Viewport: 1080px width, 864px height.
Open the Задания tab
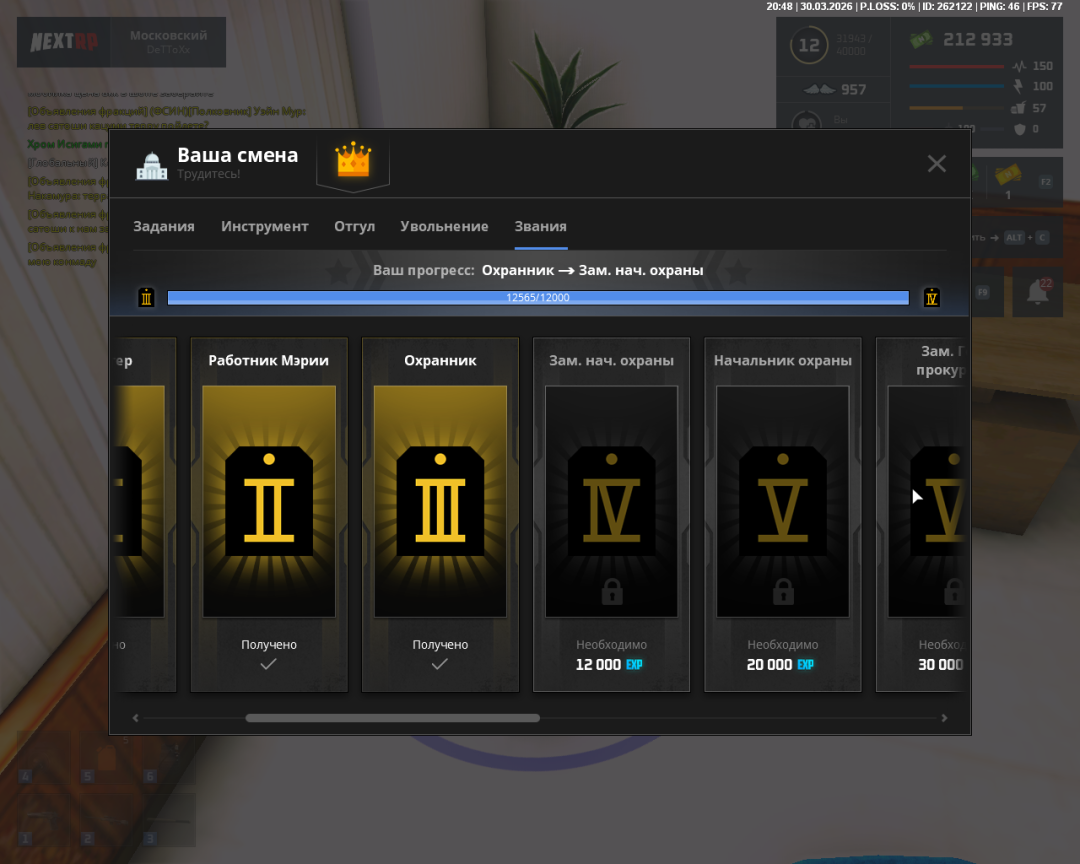pos(164,227)
